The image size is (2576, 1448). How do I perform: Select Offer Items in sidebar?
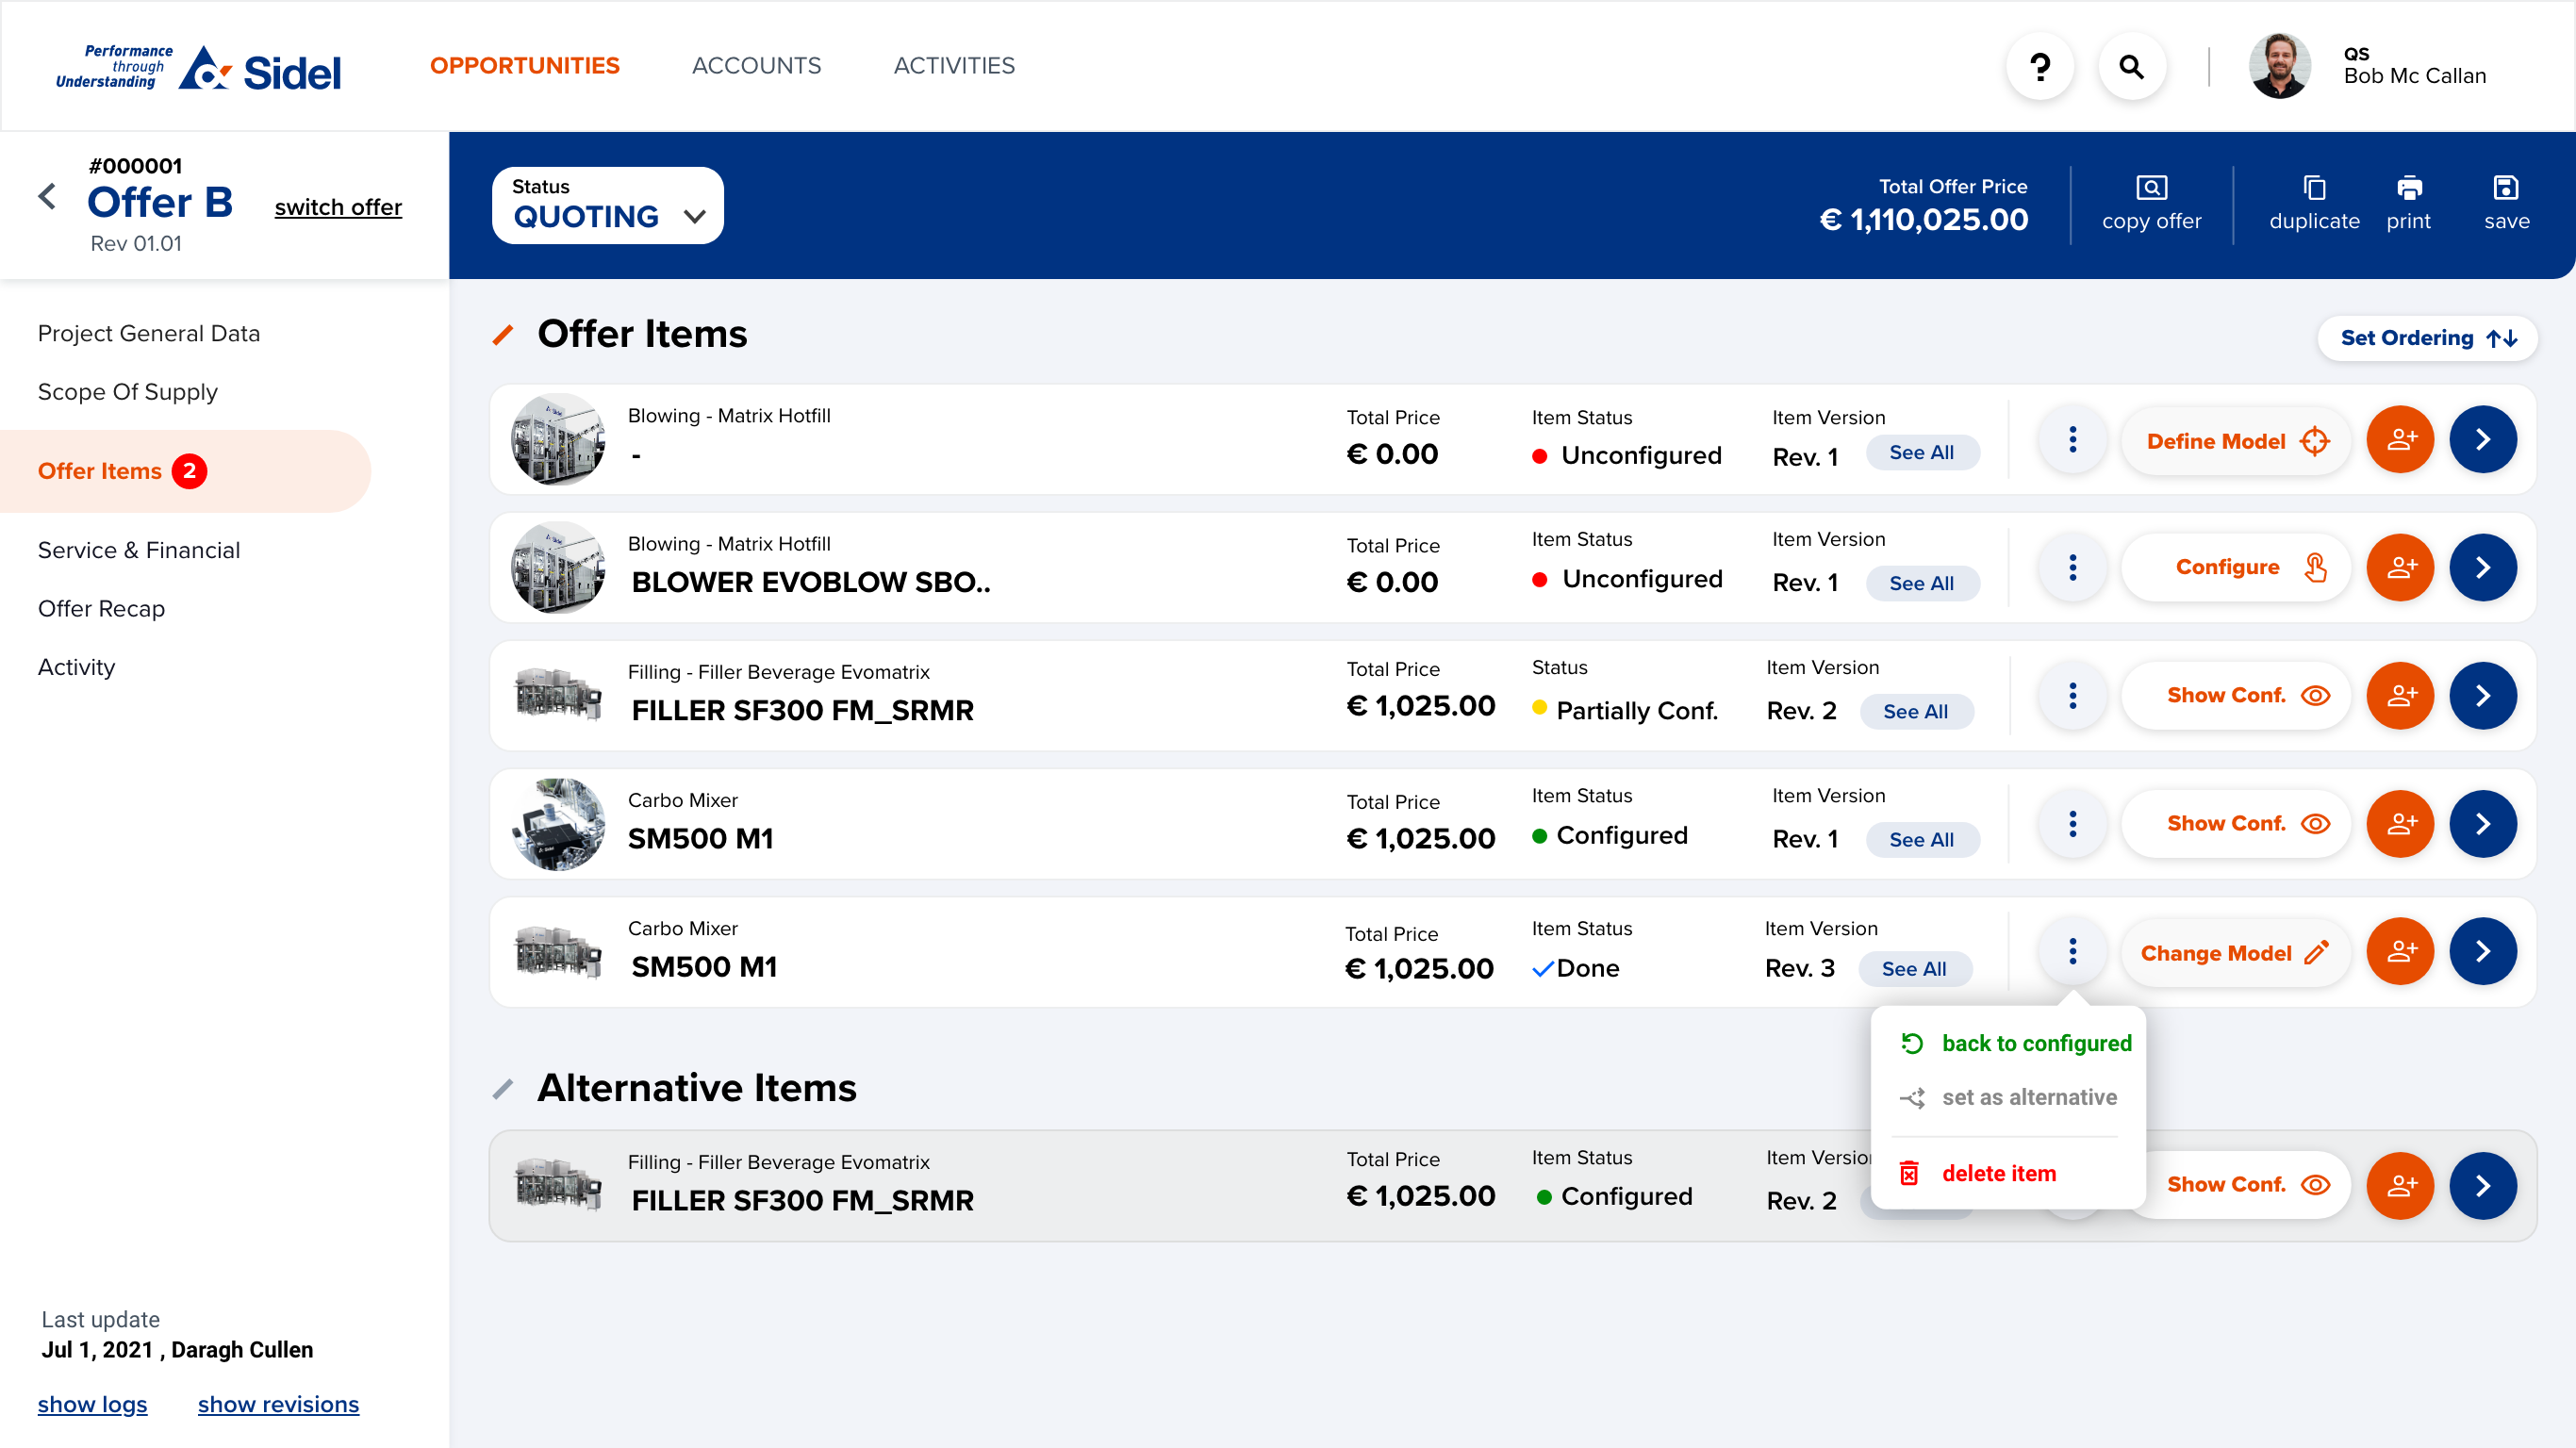tap(185, 471)
